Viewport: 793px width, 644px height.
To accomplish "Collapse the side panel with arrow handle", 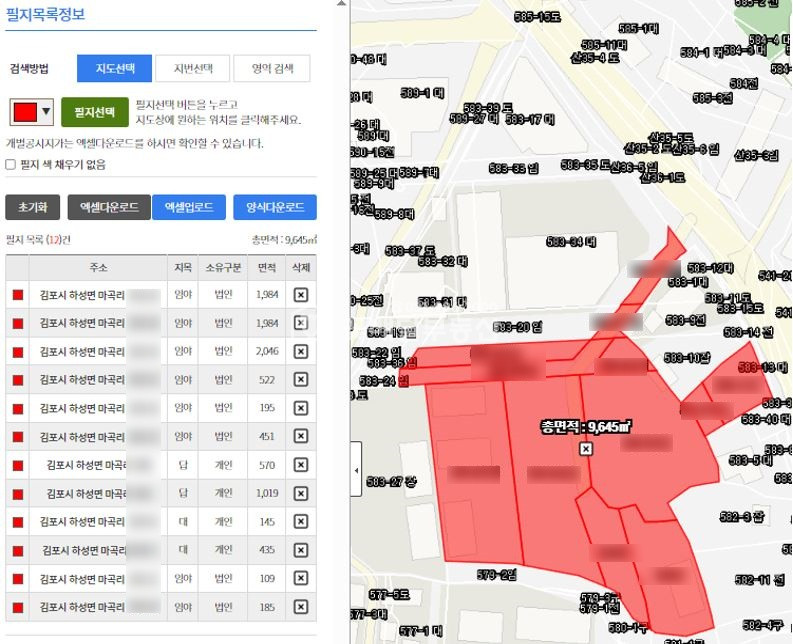I will 356,469.
